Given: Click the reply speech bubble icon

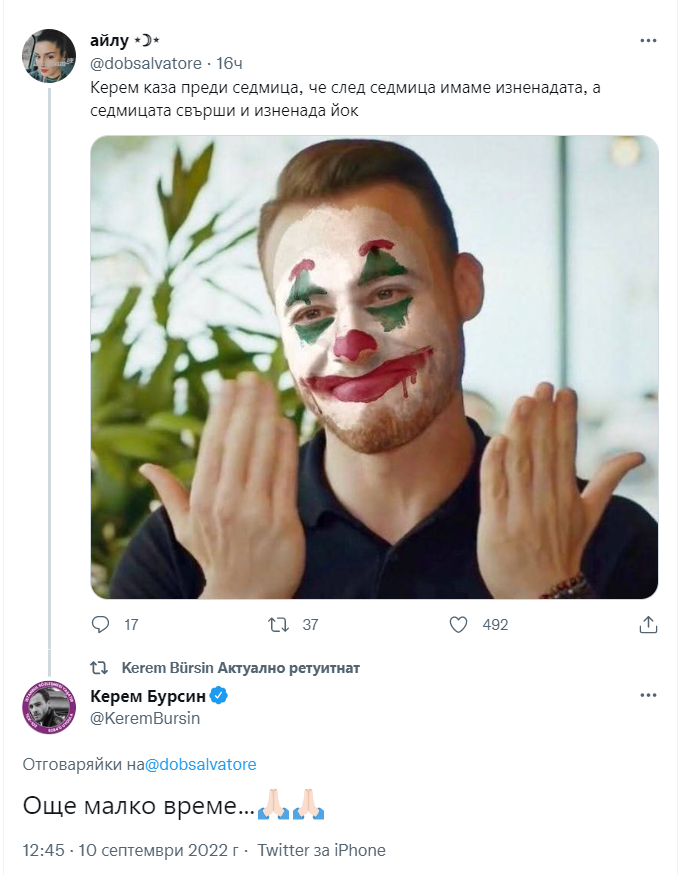Looking at the screenshot, I should pyautogui.click(x=100, y=624).
